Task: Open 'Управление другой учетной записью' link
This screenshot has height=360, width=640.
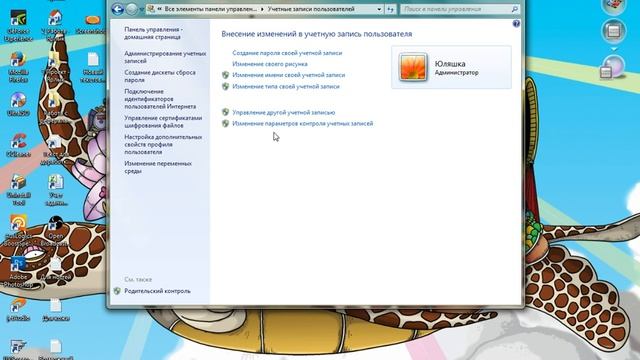Action: 284,112
